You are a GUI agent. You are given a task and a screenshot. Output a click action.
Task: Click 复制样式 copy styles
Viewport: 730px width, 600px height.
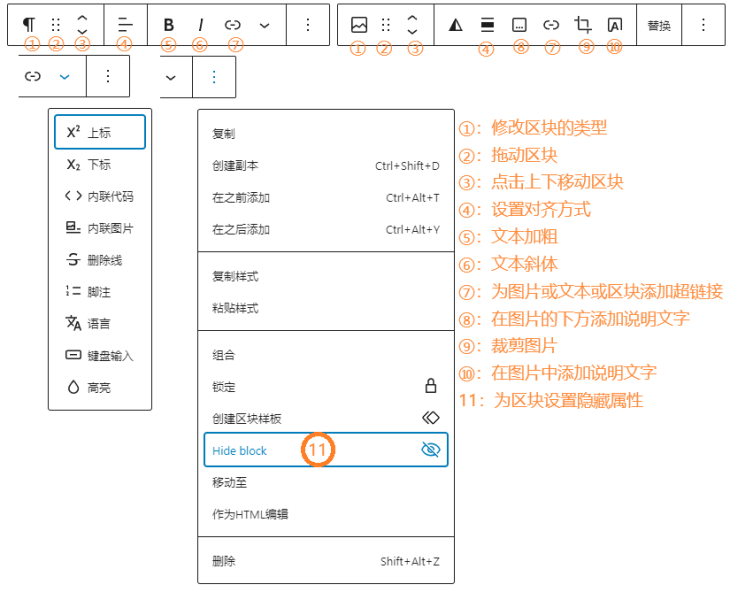(326, 276)
